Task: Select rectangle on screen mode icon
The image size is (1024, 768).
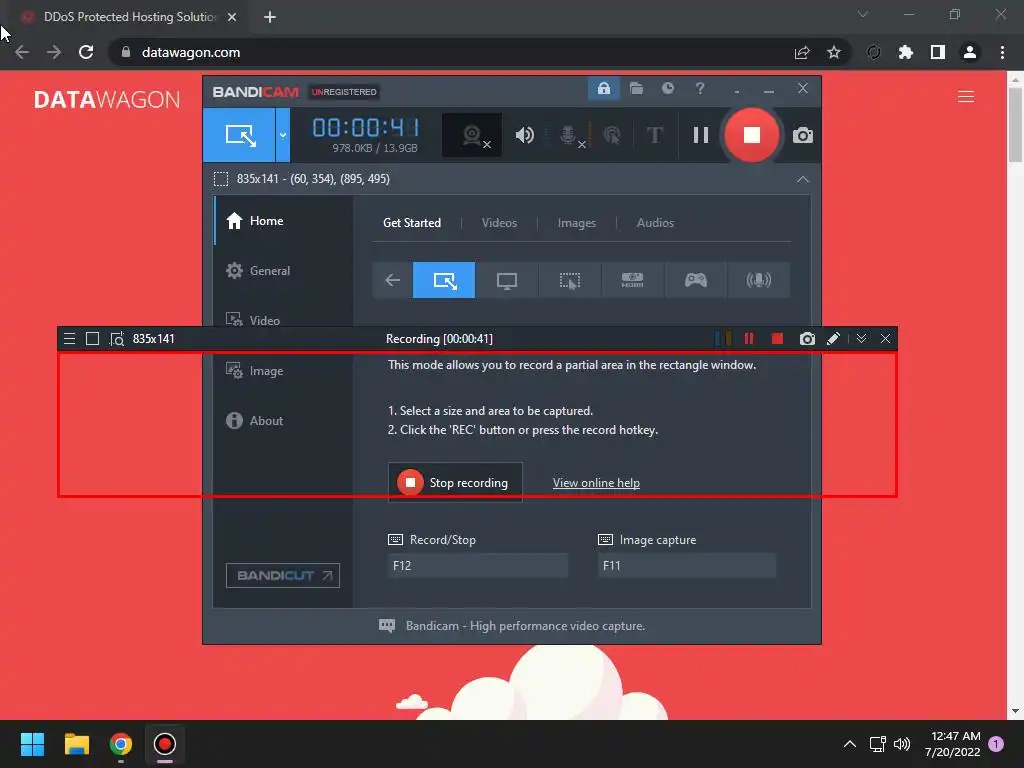Action: pyautogui.click(x=444, y=280)
